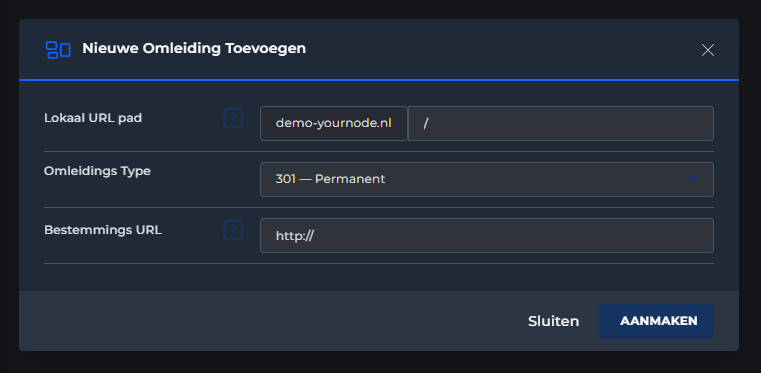
Task: Focus the local path field containing slash
Action: 561,124
